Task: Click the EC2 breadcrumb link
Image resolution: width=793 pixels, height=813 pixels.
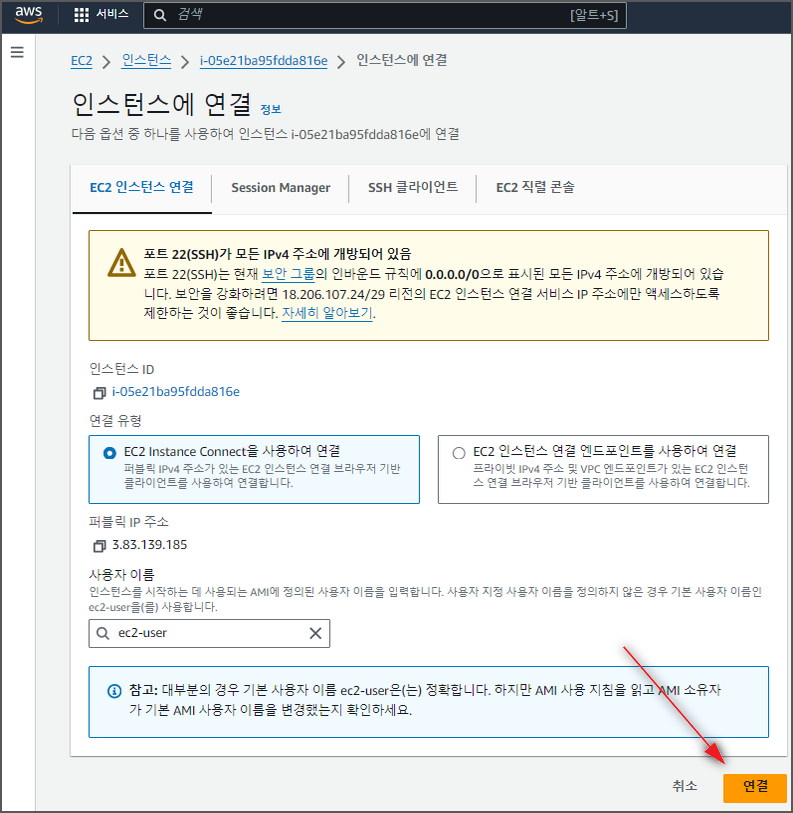Action: click(81, 61)
